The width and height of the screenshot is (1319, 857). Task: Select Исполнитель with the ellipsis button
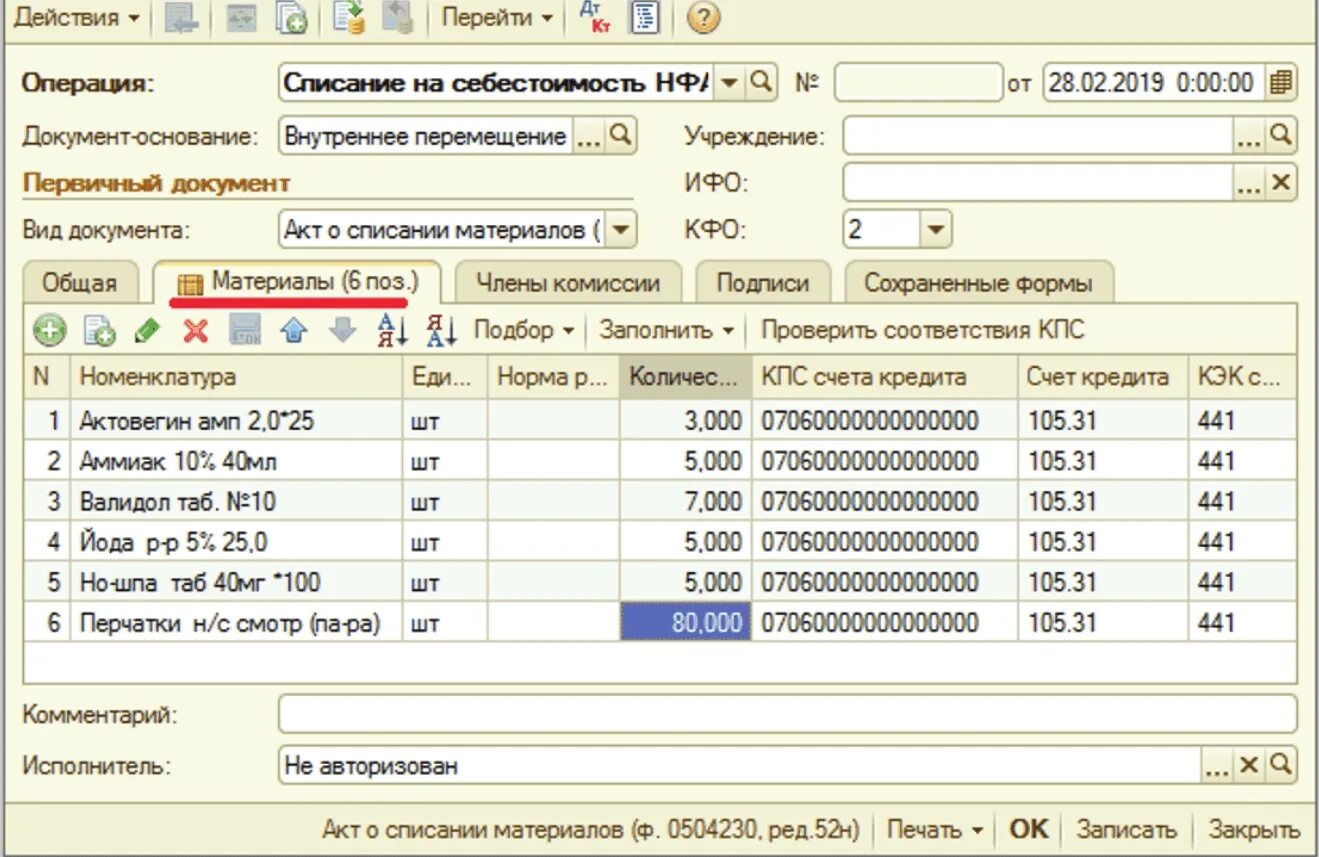[x=1216, y=766]
